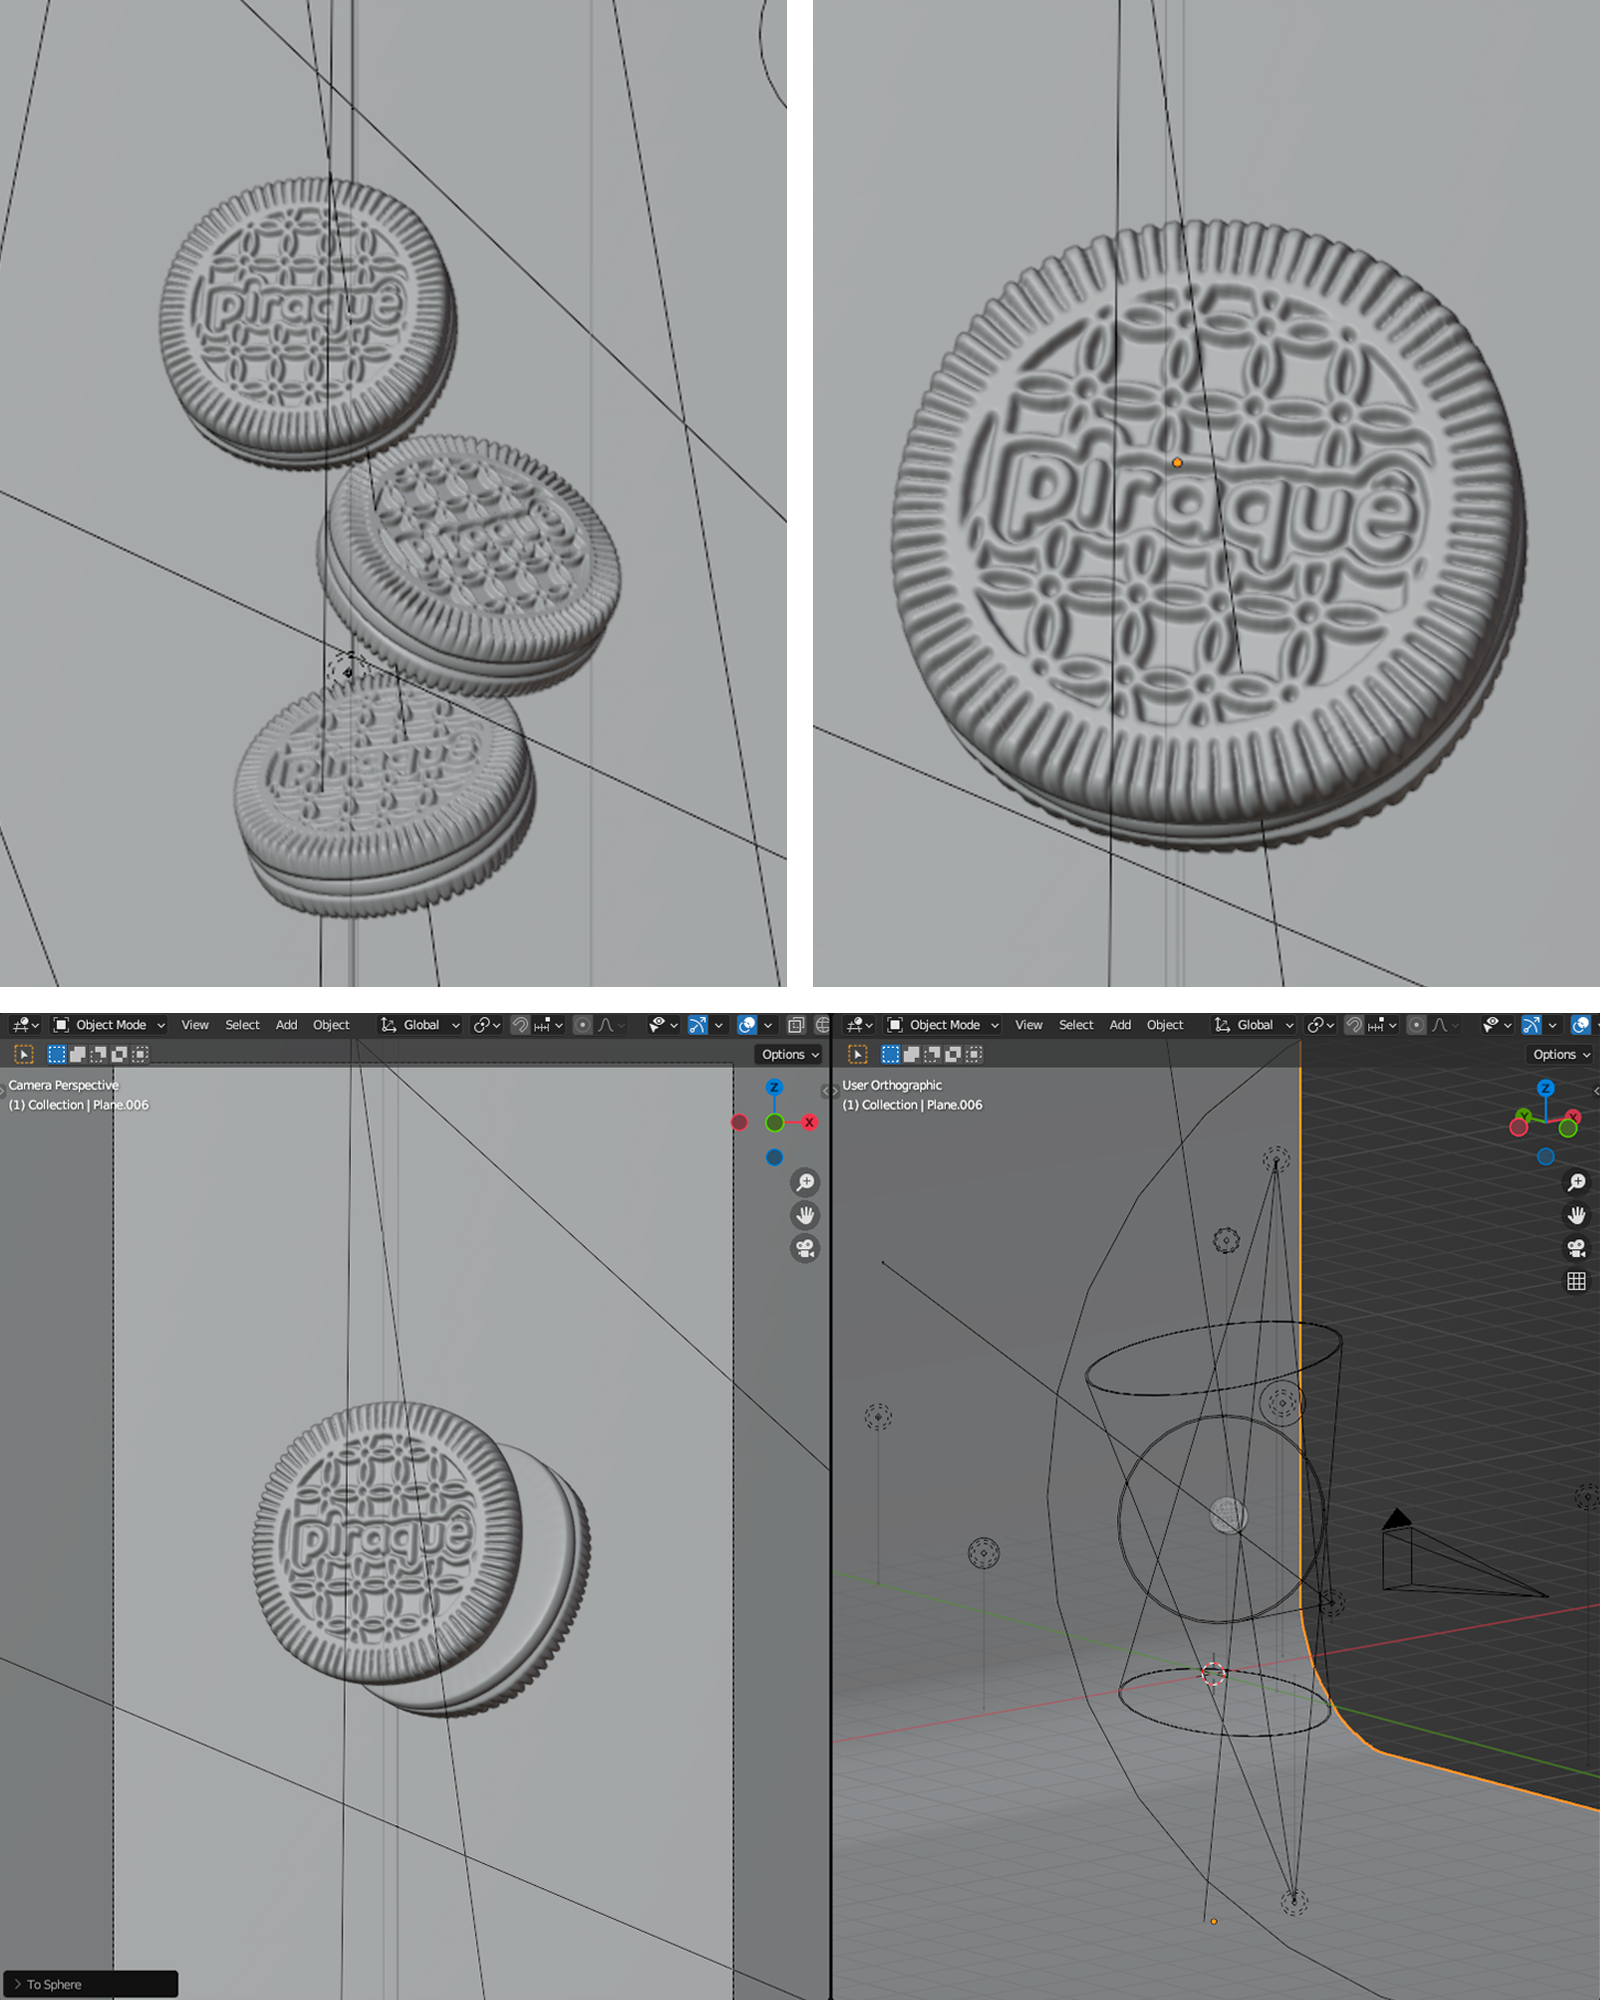Open proportional falloff curve menu, Camera viewport
Image resolution: width=1600 pixels, height=2000 pixels.
click(x=610, y=1025)
